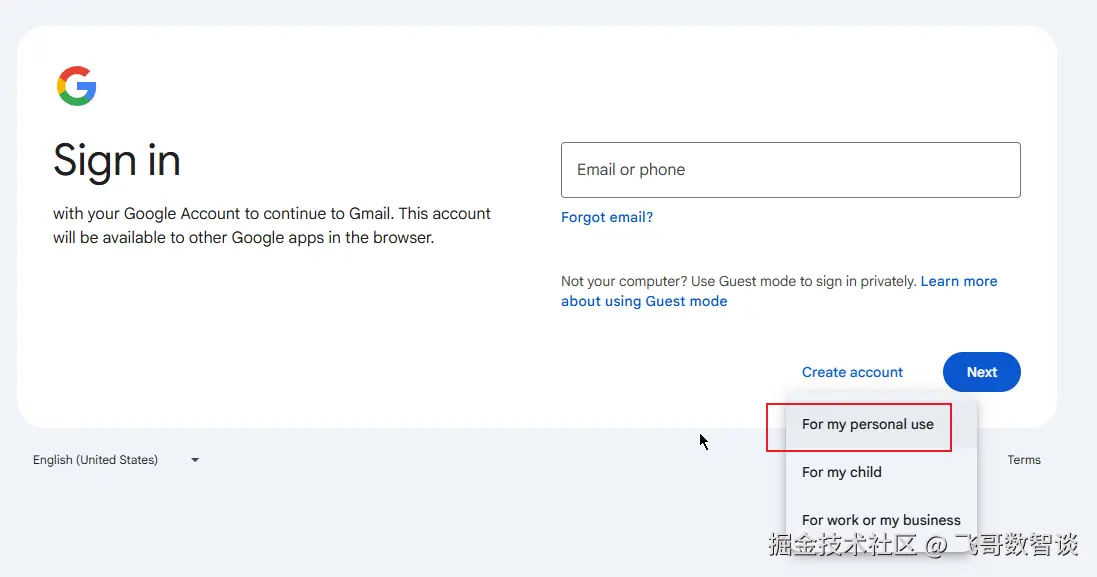The image size is (1097, 577).
Task: Click the Google logo
Action: (76, 86)
